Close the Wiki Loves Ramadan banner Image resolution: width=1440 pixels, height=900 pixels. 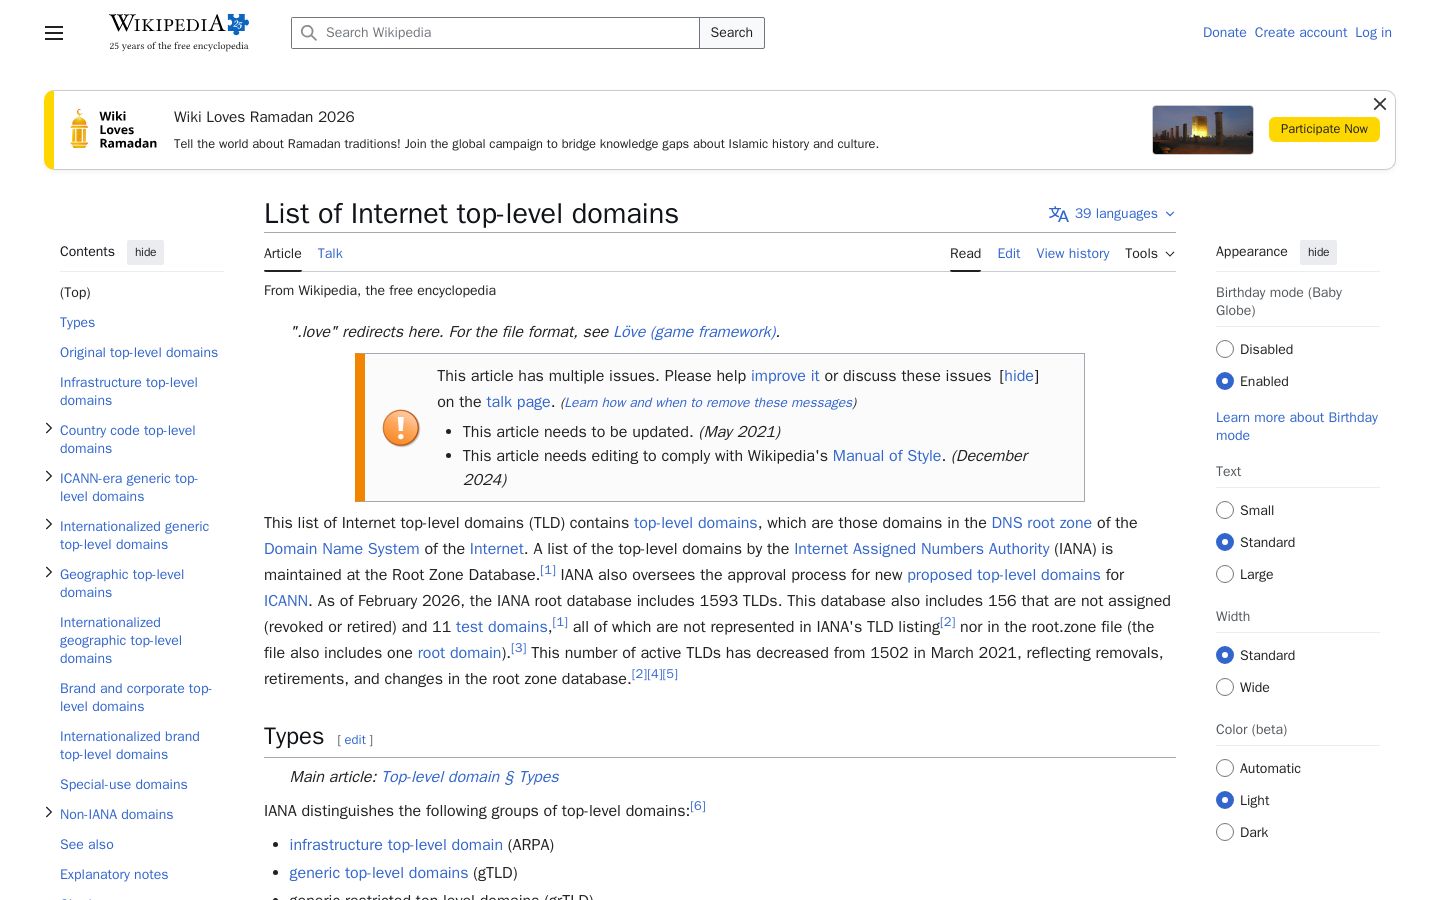point(1379,104)
